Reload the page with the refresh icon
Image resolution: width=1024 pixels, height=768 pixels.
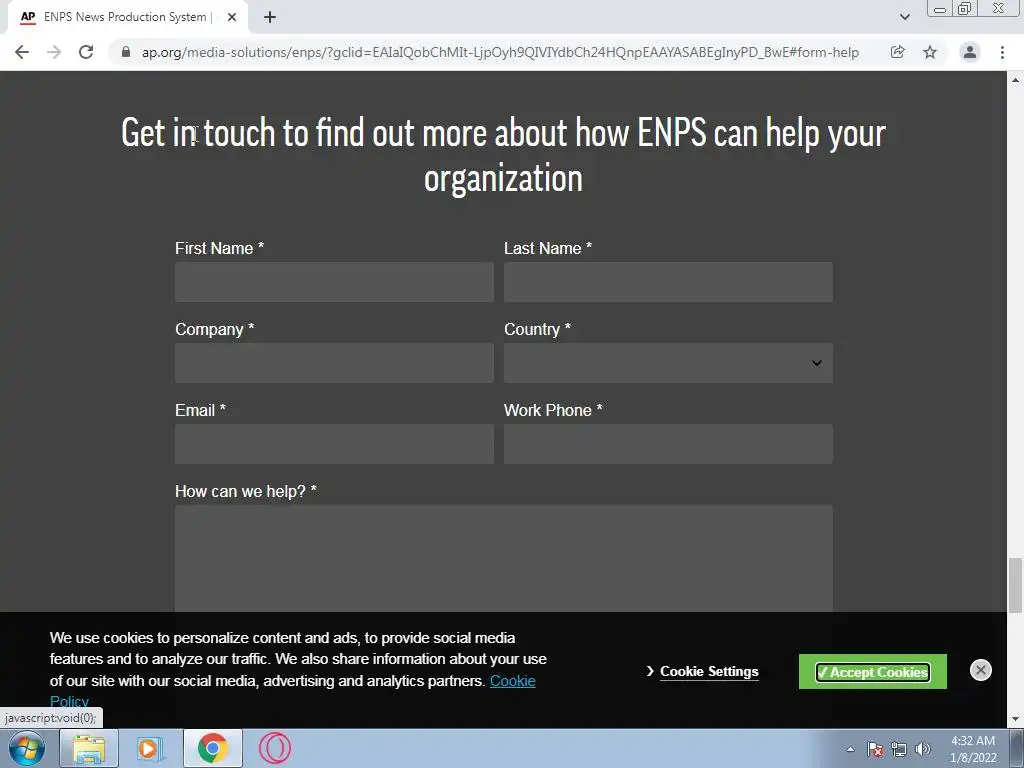(x=86, y=52)
